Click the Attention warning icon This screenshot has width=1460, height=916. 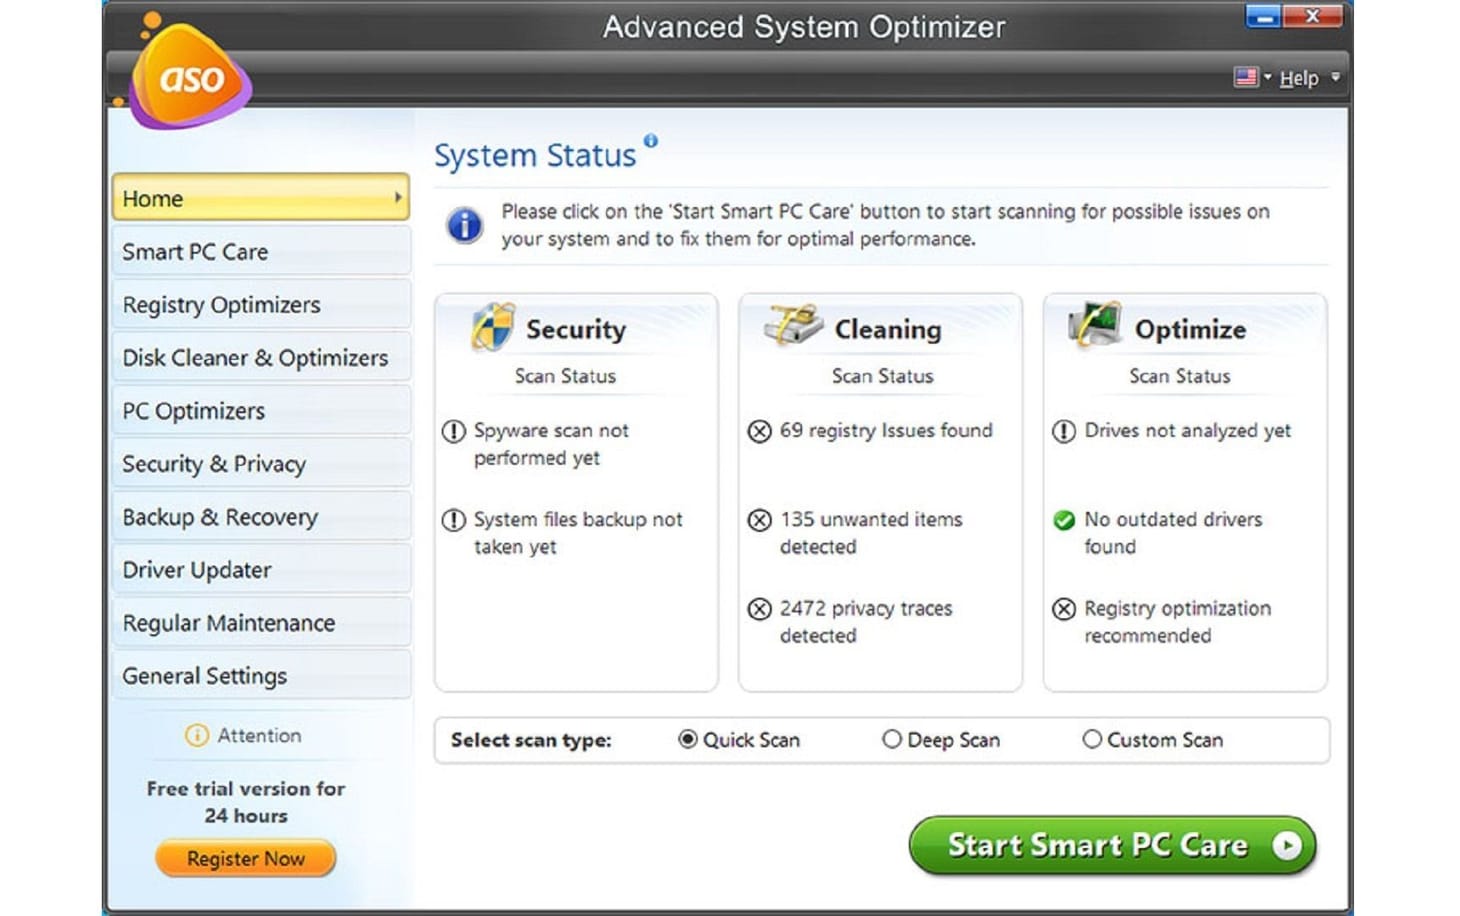tap(196, 736)
